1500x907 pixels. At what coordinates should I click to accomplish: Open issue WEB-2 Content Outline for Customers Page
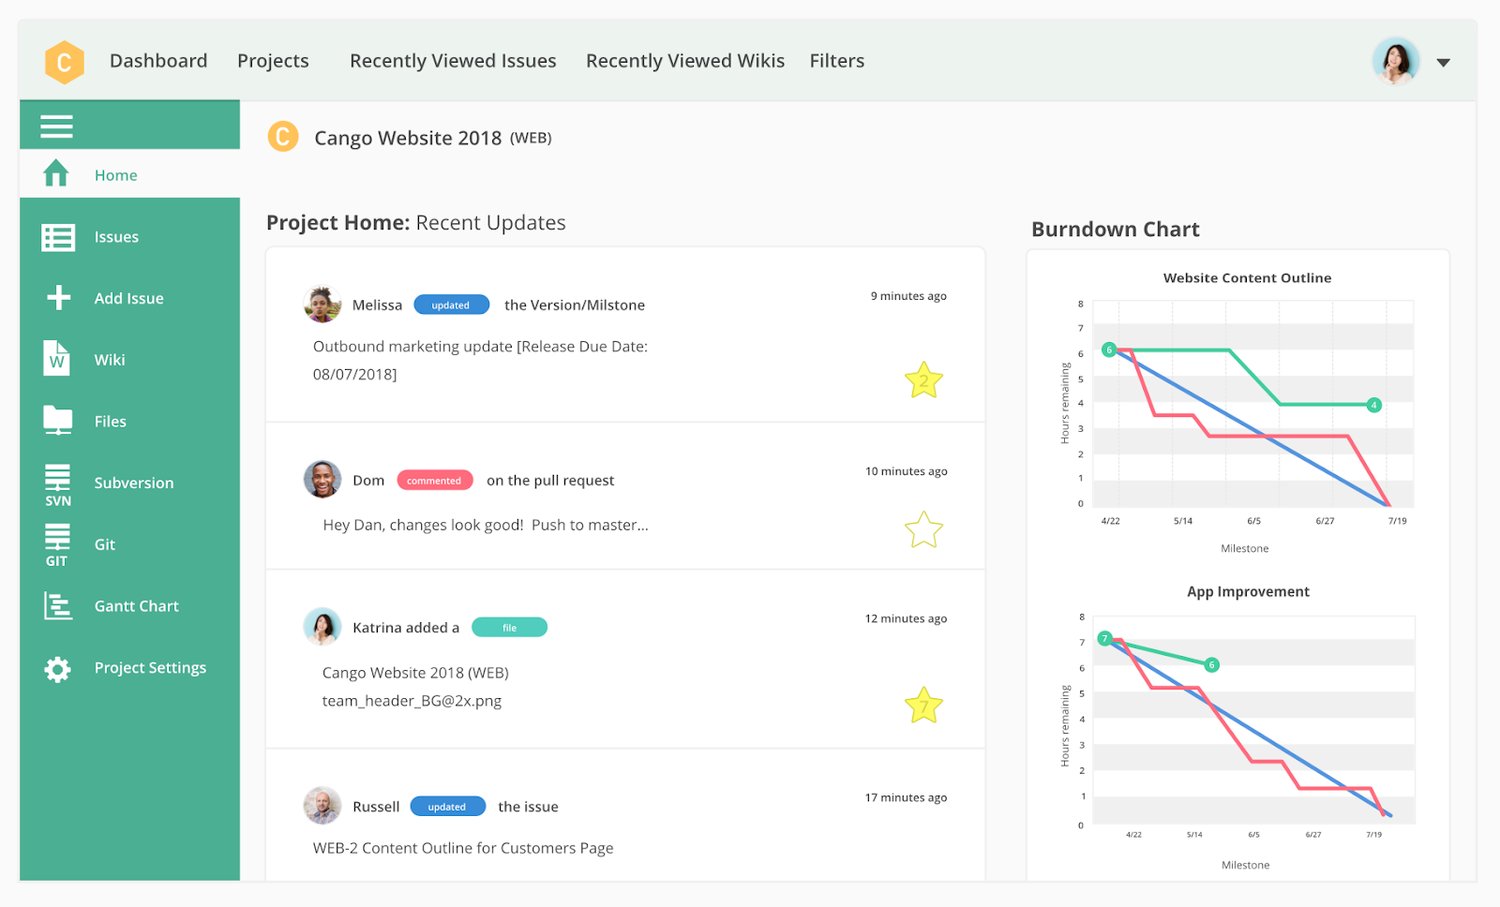(x=461, y=847)
